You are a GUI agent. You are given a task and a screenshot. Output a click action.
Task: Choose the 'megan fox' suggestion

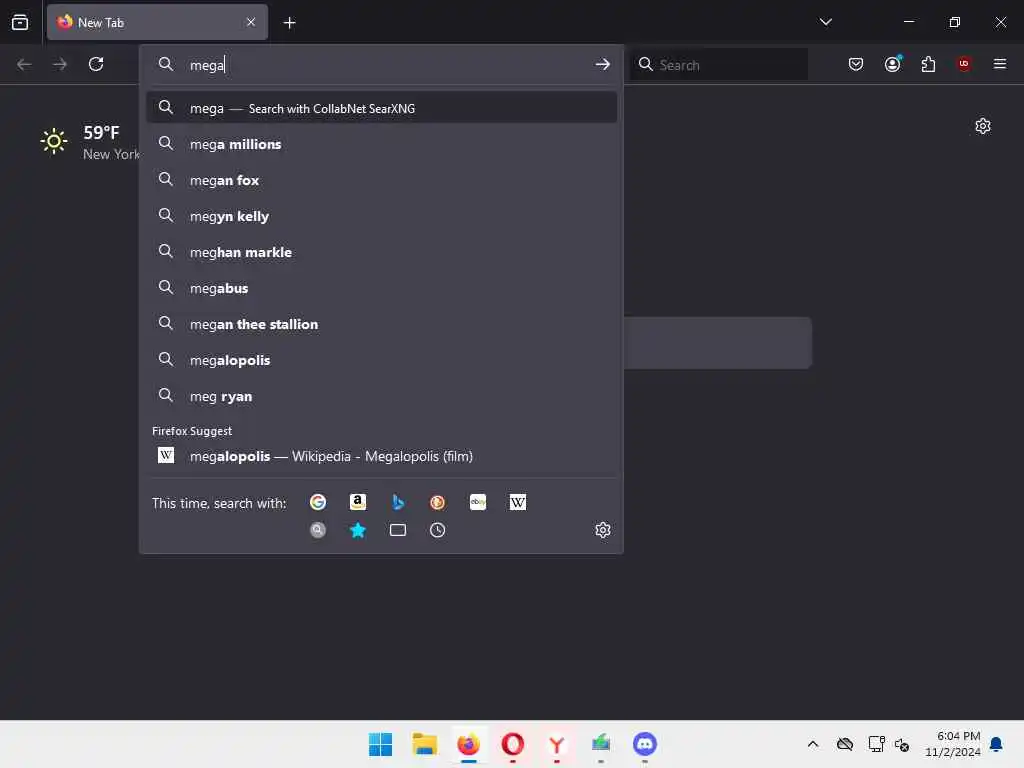click(381, 180)
